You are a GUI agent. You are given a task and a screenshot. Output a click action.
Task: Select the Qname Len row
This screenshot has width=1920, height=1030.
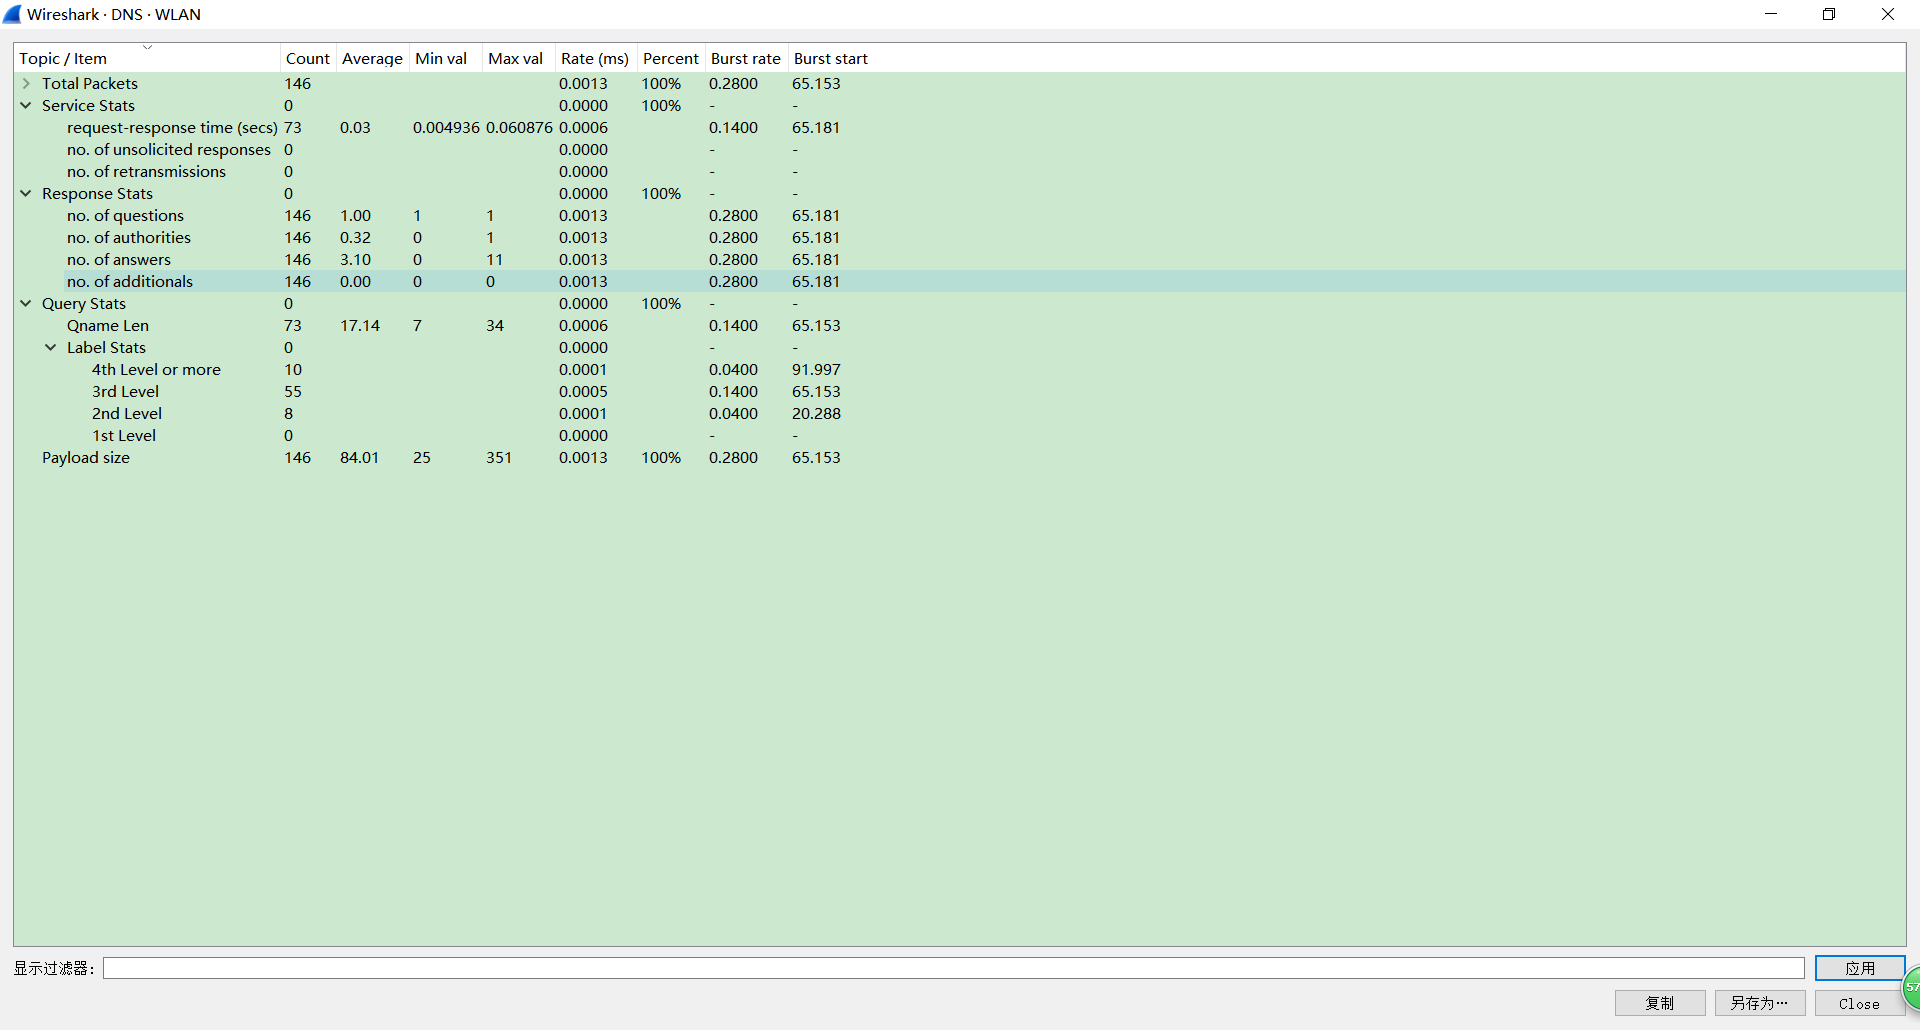tap(960, 326)
